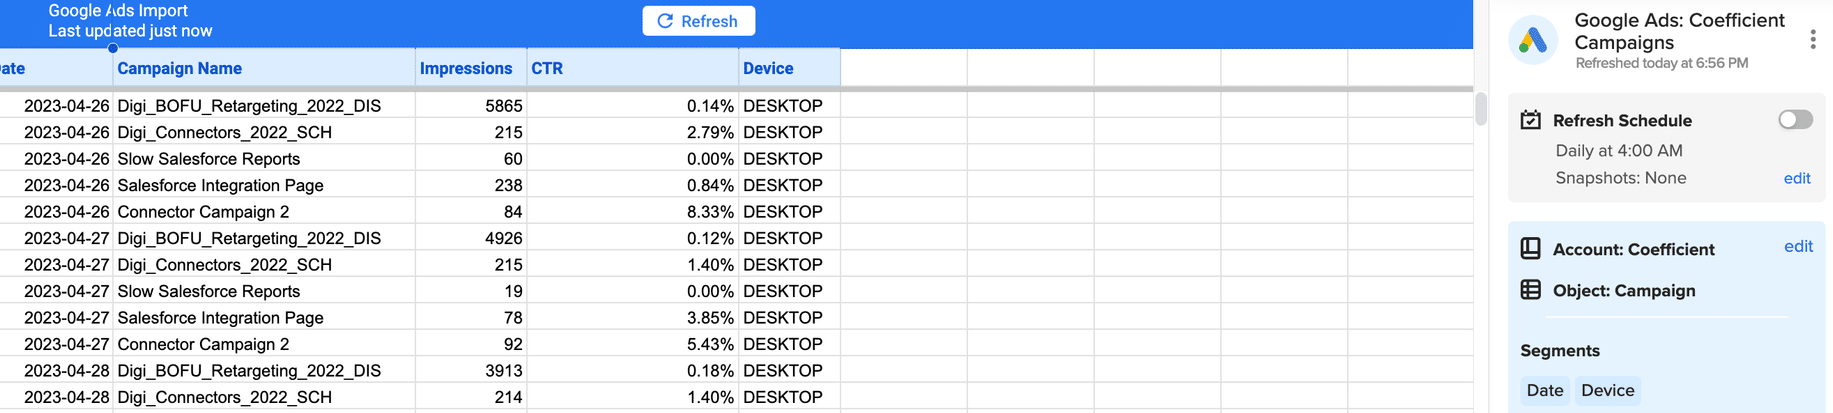This screenshot has width=1833, height=413.
Task: Select the Campaign Name column header
Action: 180,68
